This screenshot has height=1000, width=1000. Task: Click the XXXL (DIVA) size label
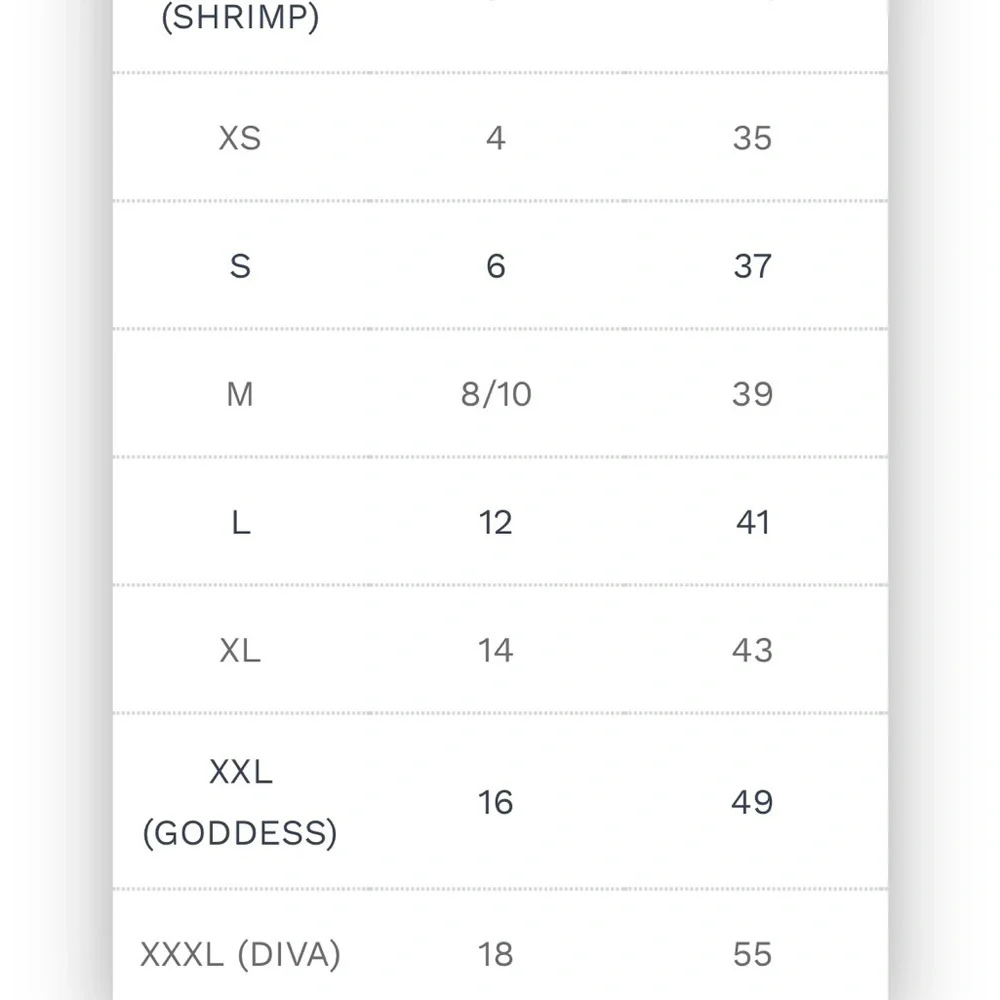(240, 954)
